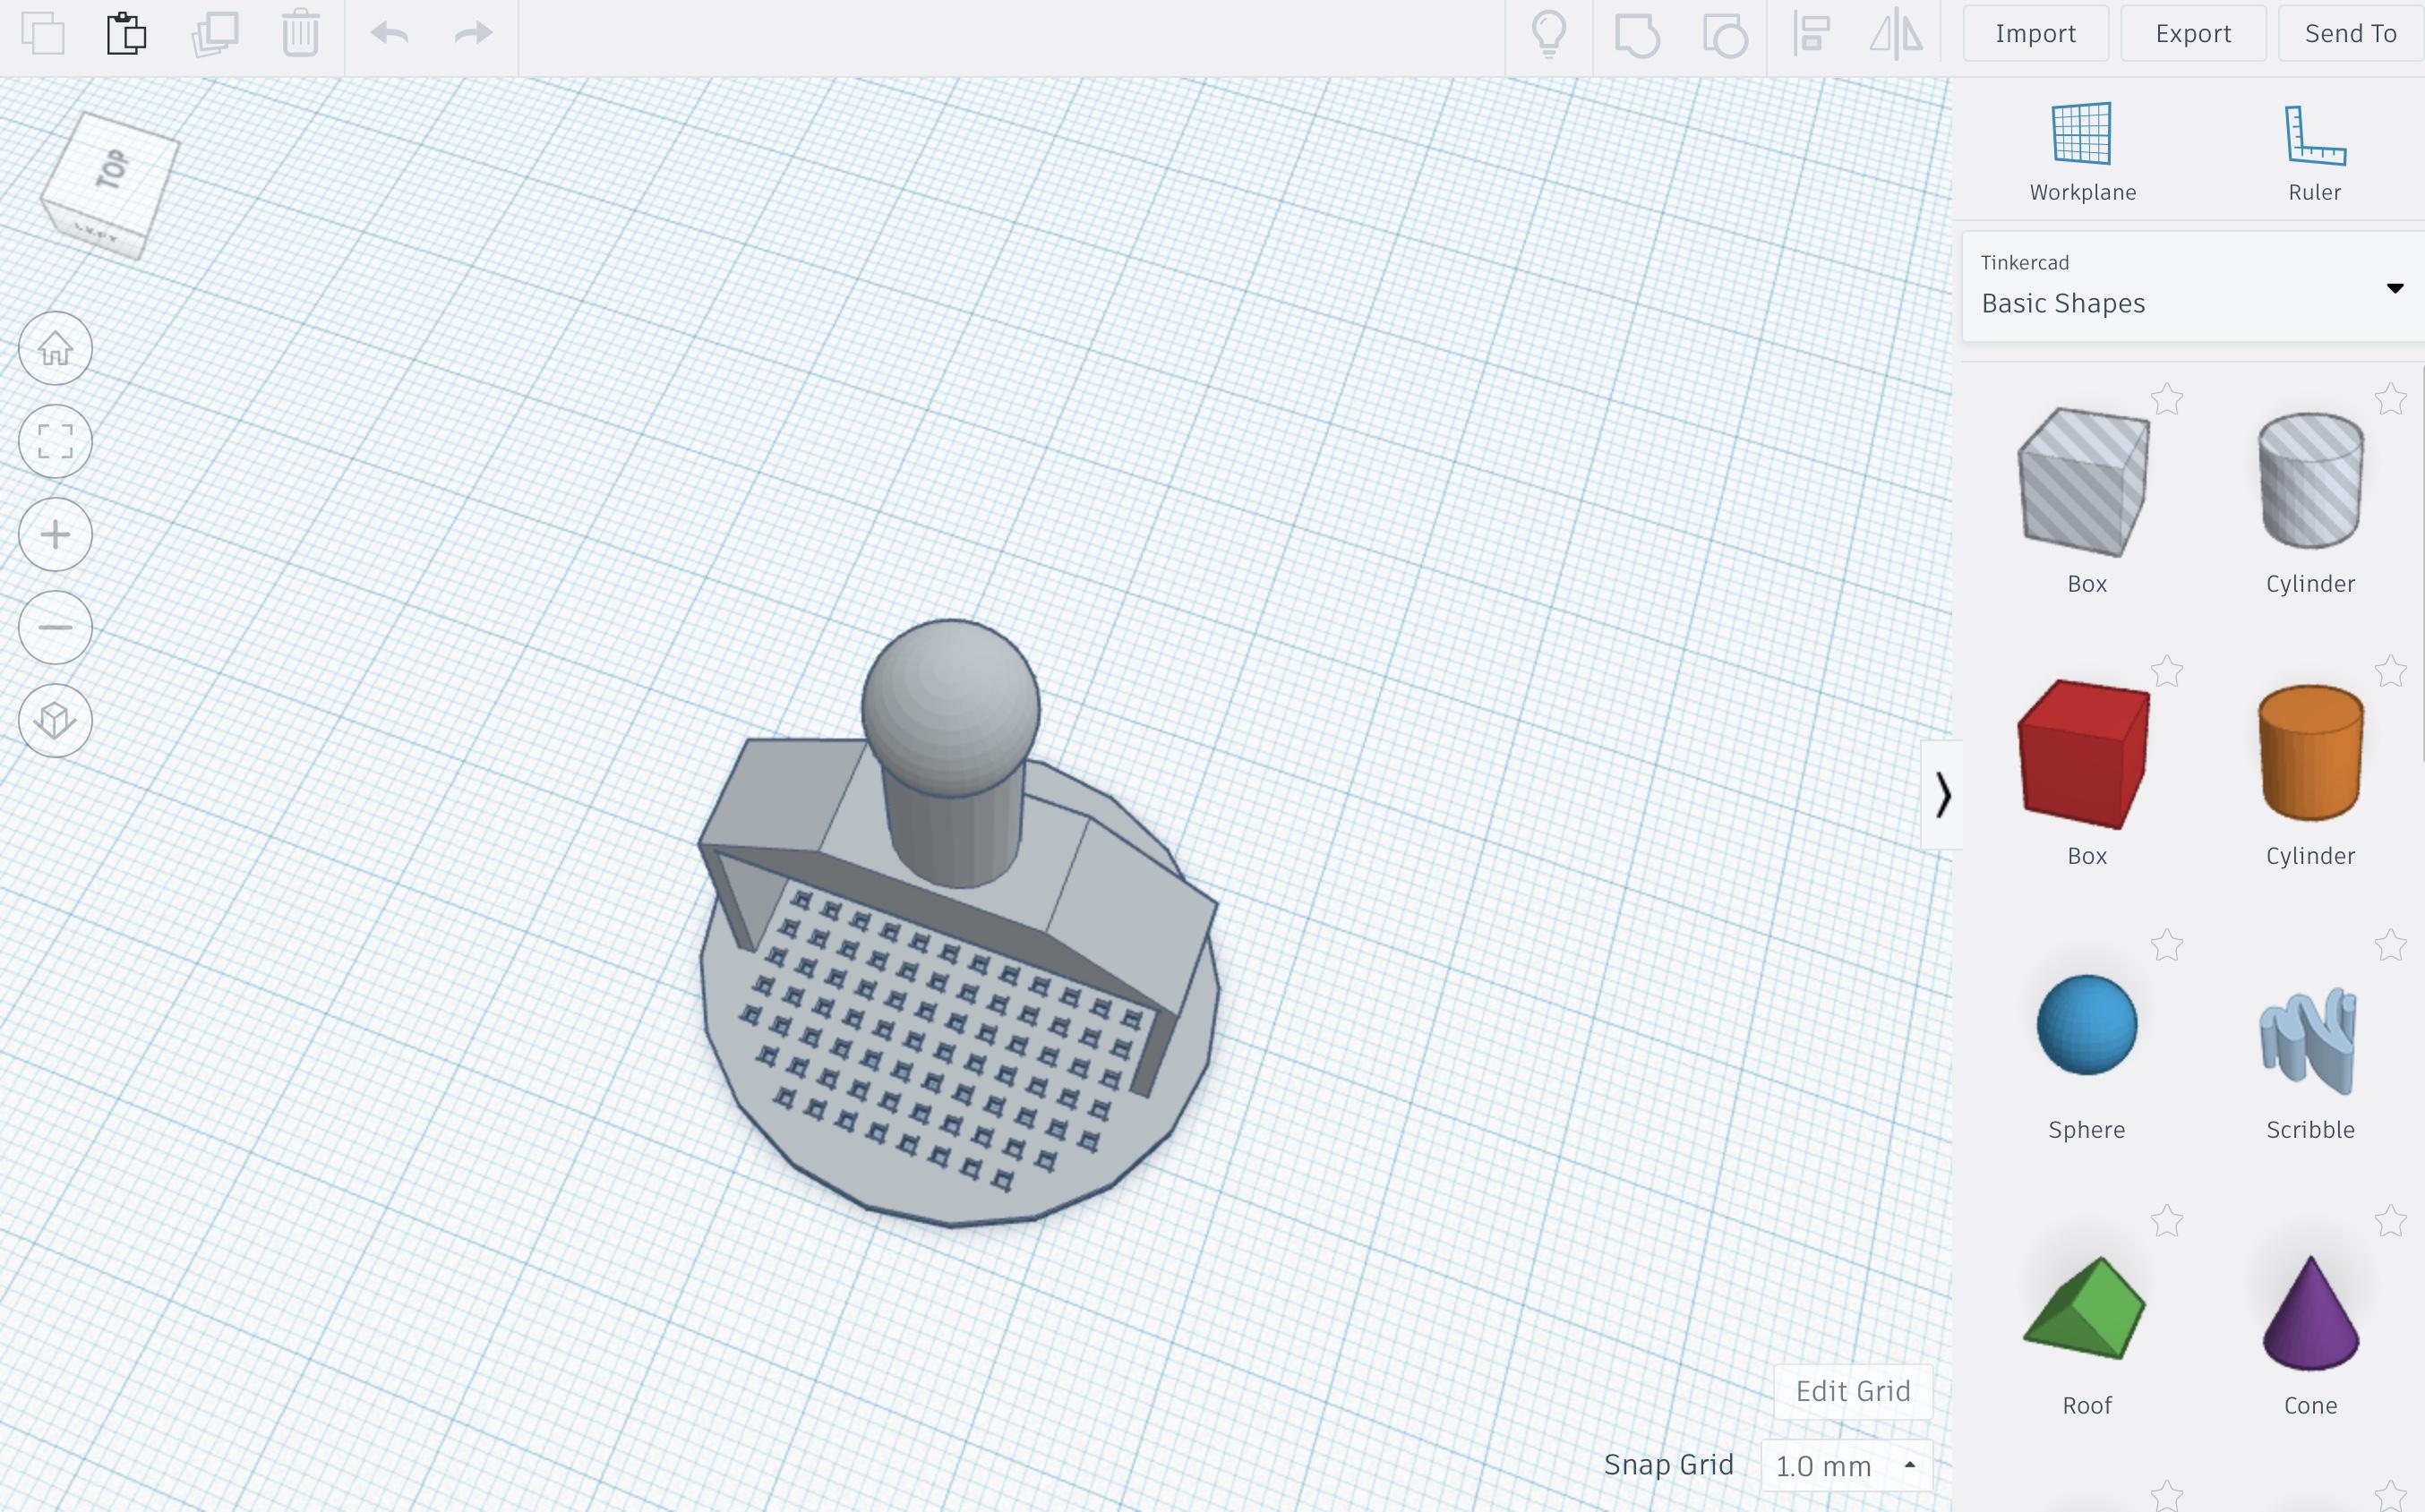Favorite the Scribble with star
Viewport: 2425px width, 1512px height.
pos(2390,945)
